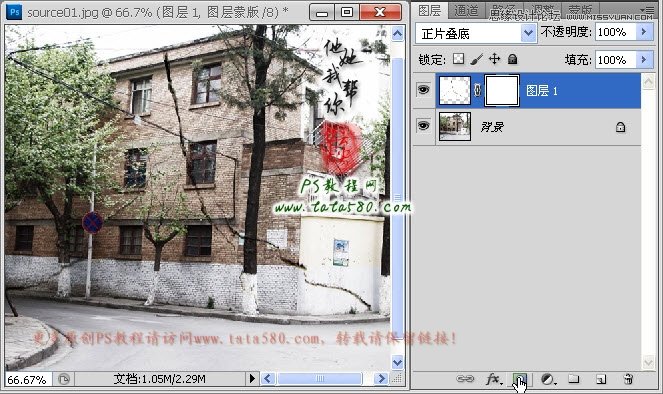The height and width of the screenshot is (394, 663).
Task: Hide 图层 1 using its eye icon
Action: 423,90
